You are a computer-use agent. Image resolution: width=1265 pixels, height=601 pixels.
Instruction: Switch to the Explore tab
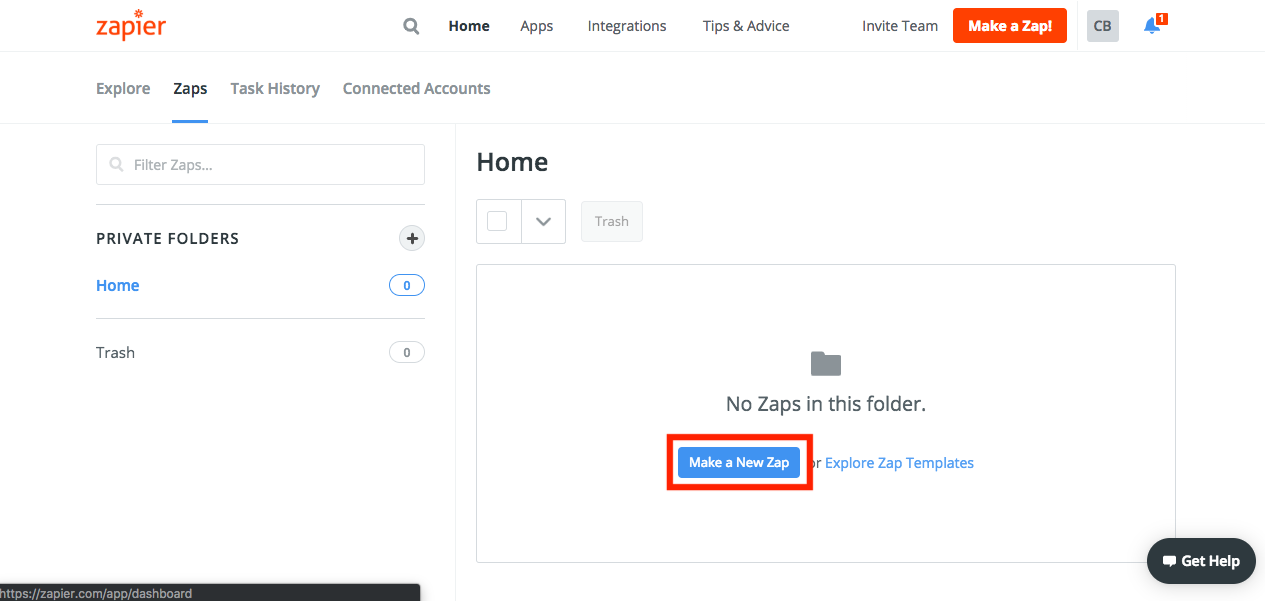click(123, 88)
